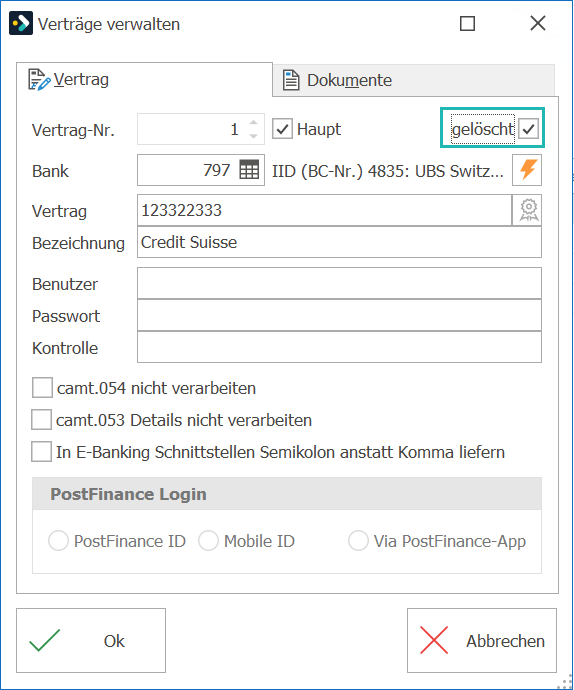Select the Mobile ID radio button

pos(208,540)
